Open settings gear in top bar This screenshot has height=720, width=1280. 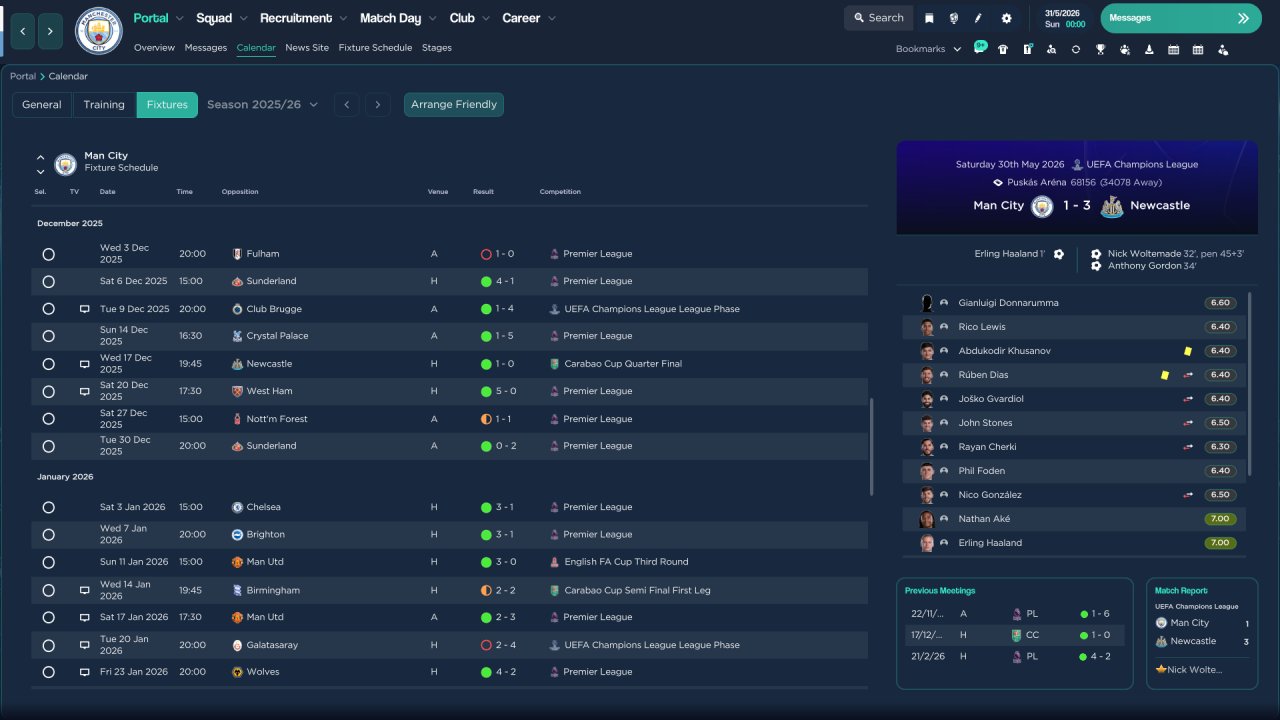point(1006,18)
